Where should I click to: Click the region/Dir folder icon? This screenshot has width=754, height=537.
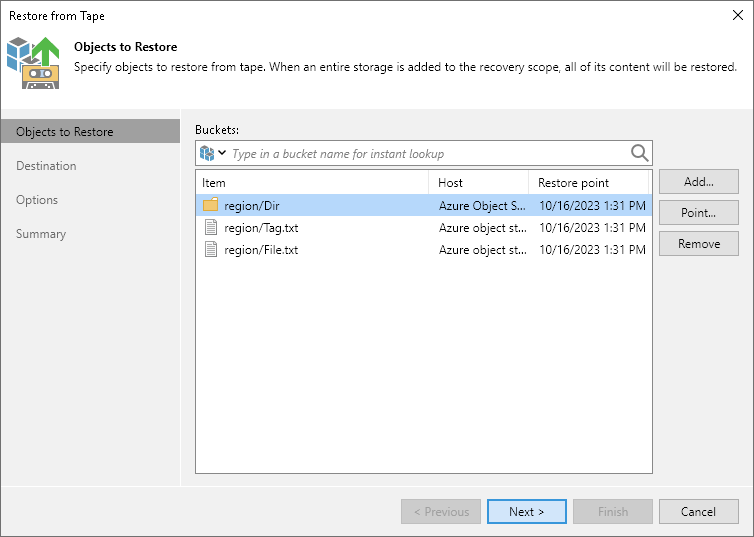pos(211,205)
